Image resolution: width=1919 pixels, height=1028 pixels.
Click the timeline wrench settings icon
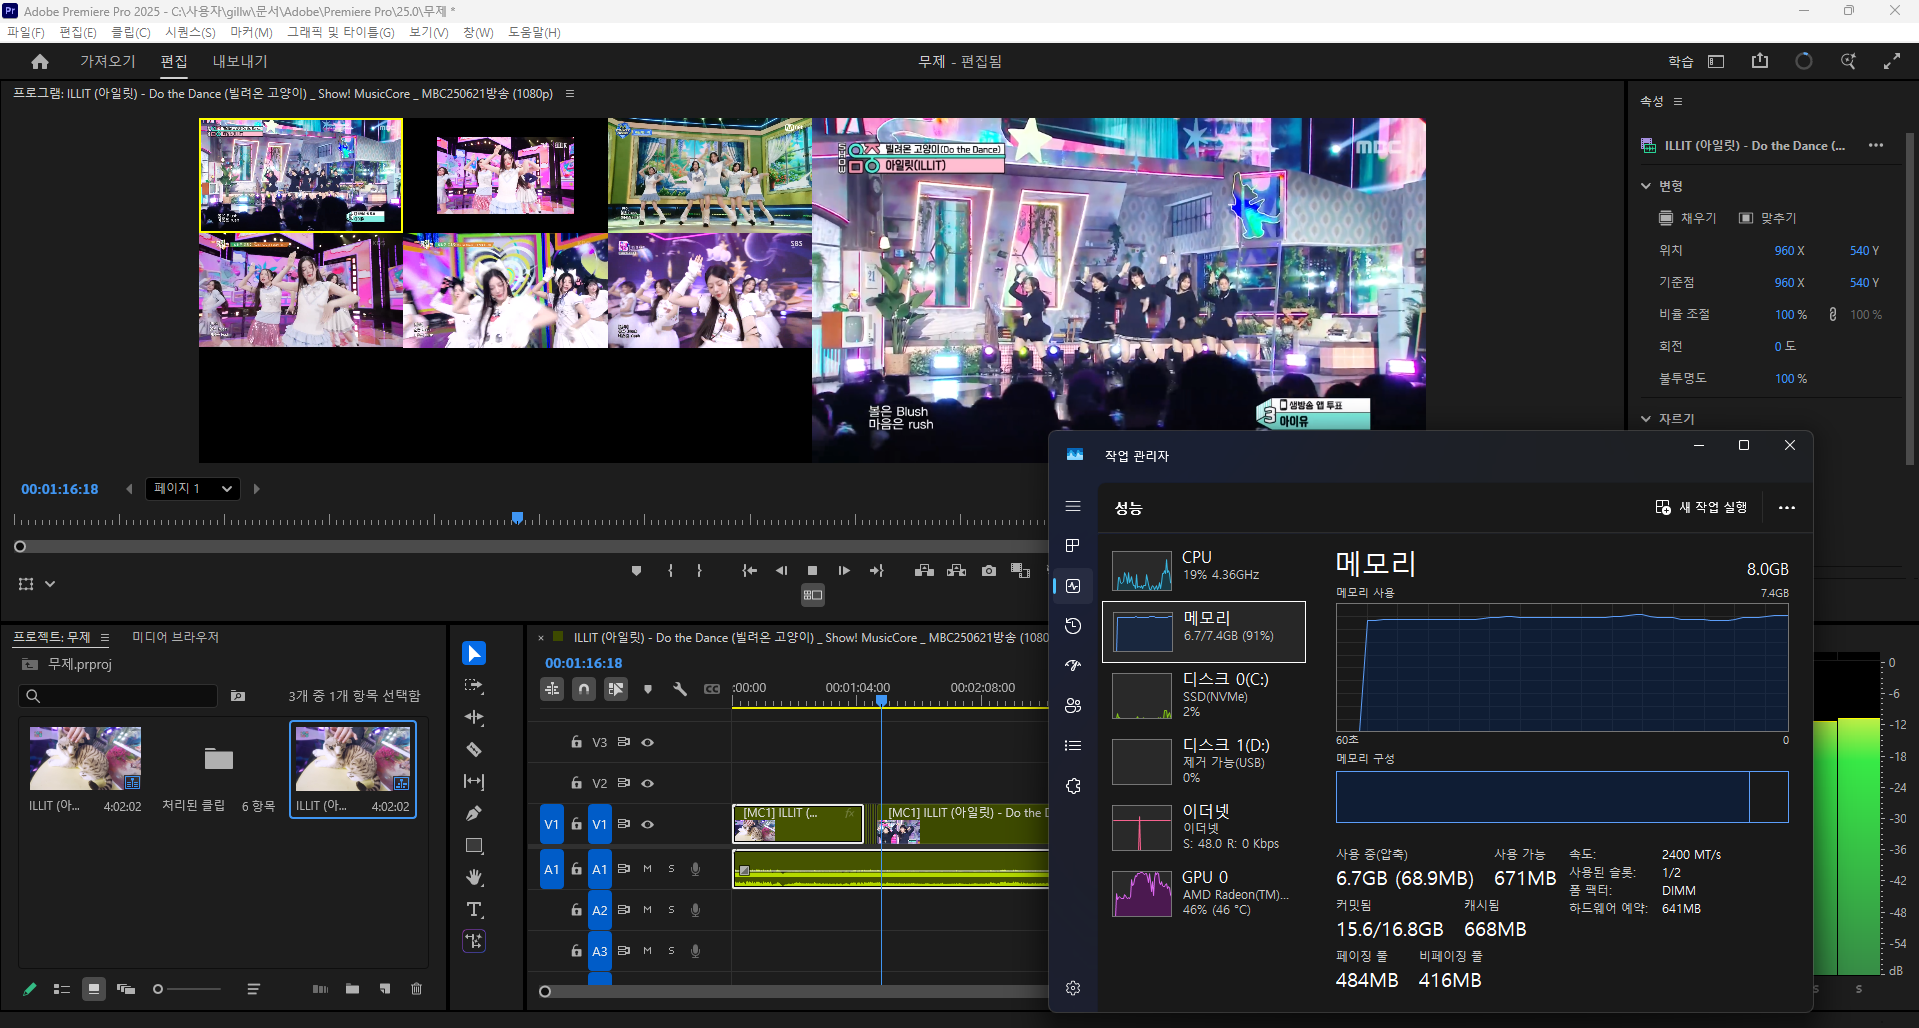coord(680,689)
